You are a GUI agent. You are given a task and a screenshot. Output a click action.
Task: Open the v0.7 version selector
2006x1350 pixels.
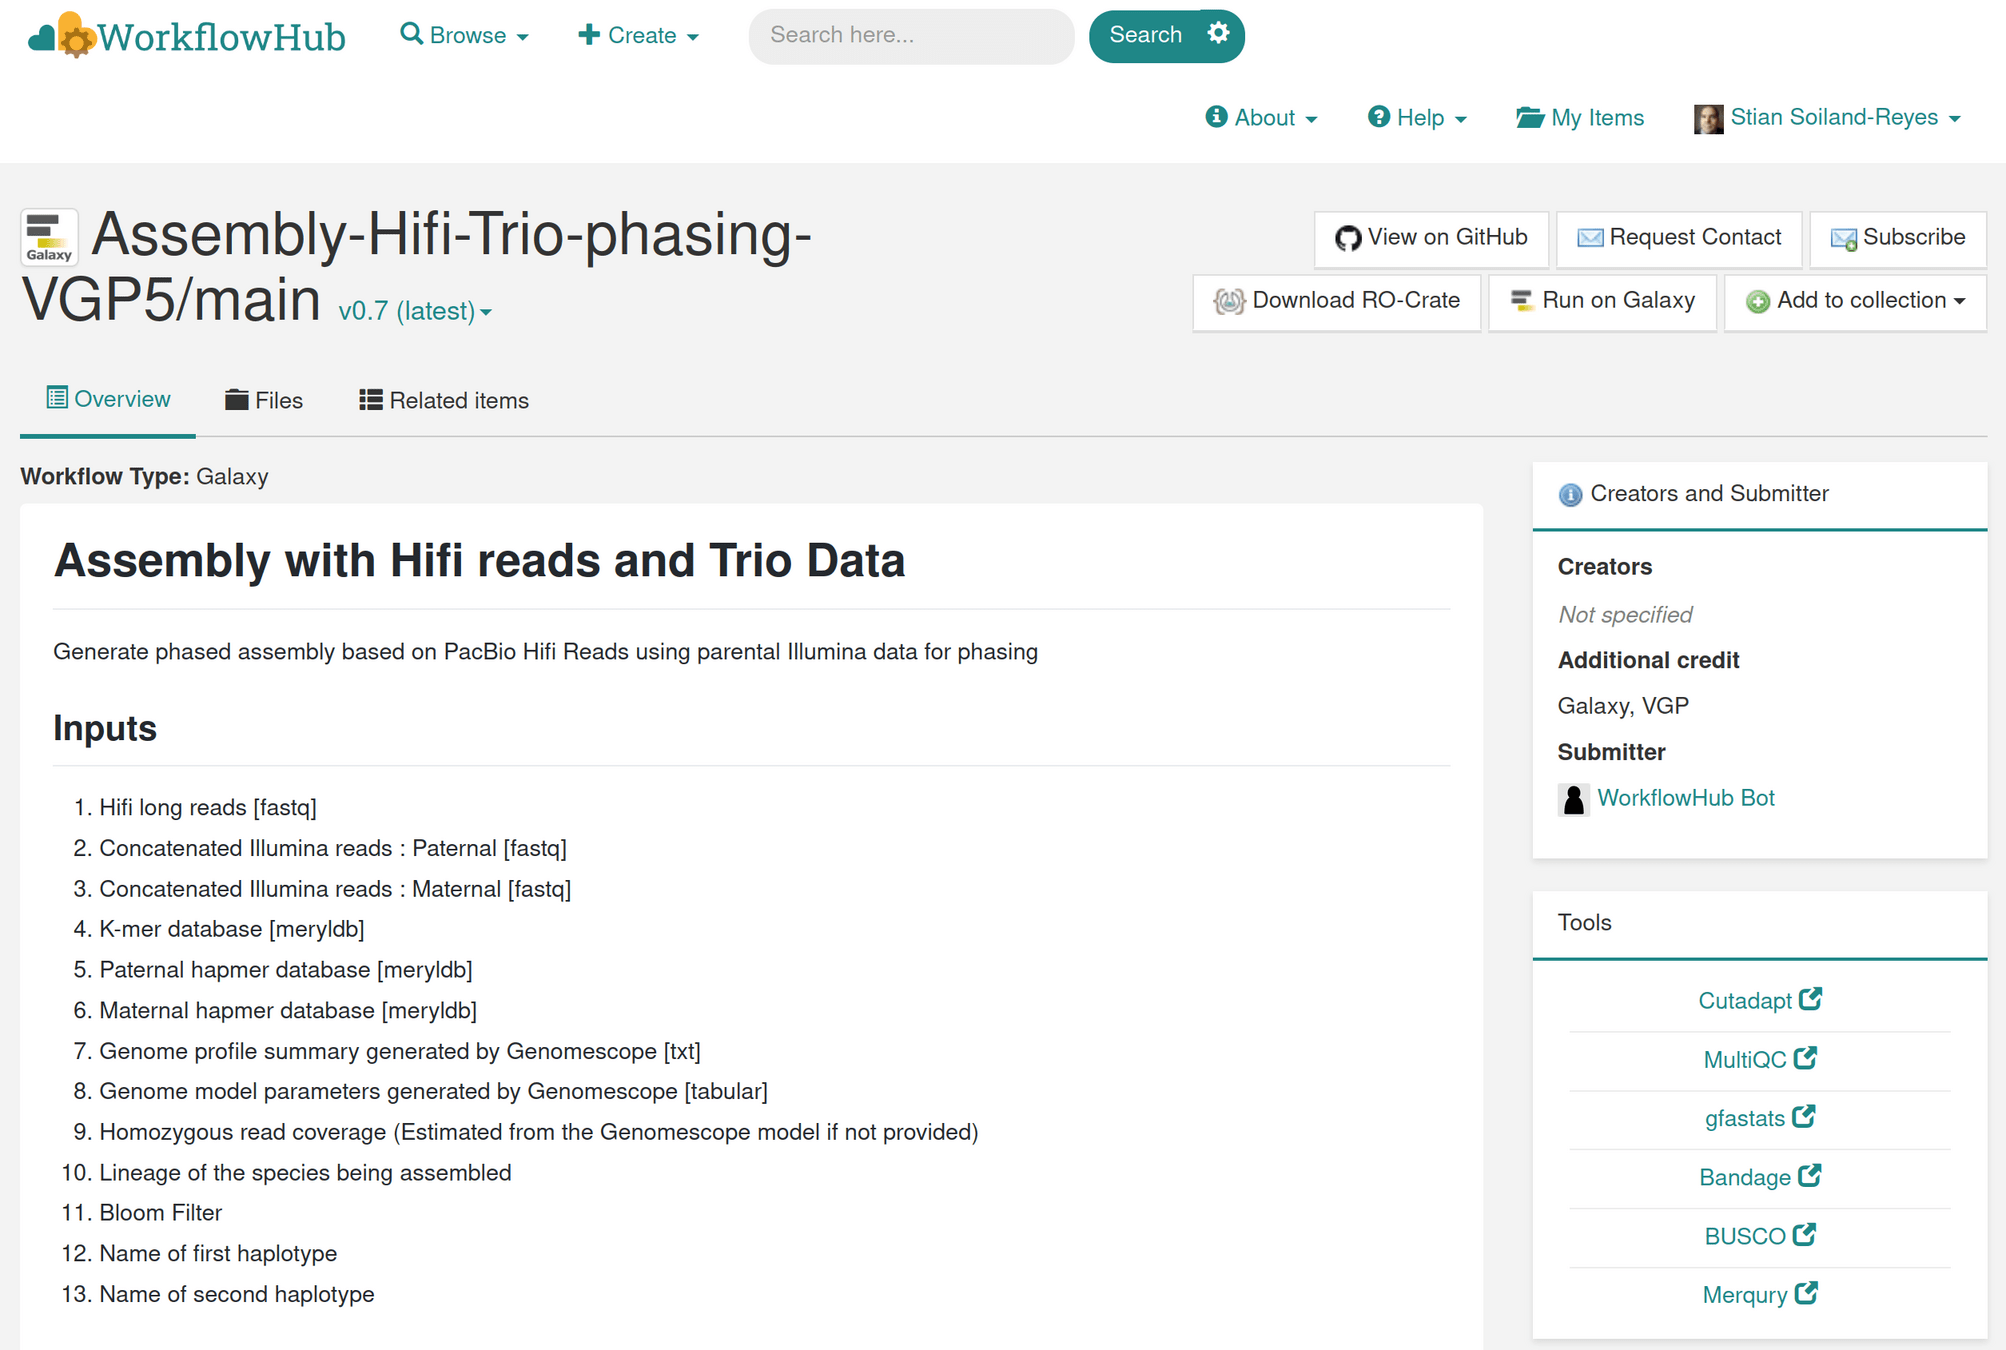tap(415, 311)
